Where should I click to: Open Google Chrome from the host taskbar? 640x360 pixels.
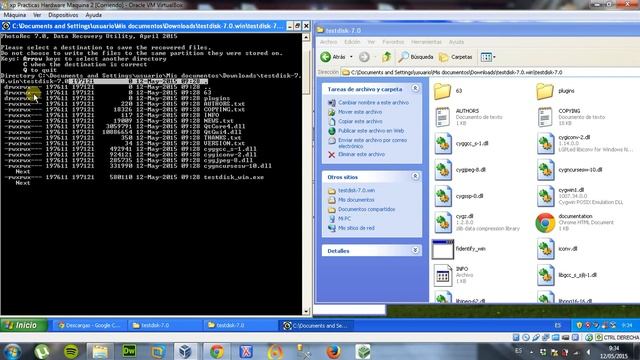tap(217, 351)
